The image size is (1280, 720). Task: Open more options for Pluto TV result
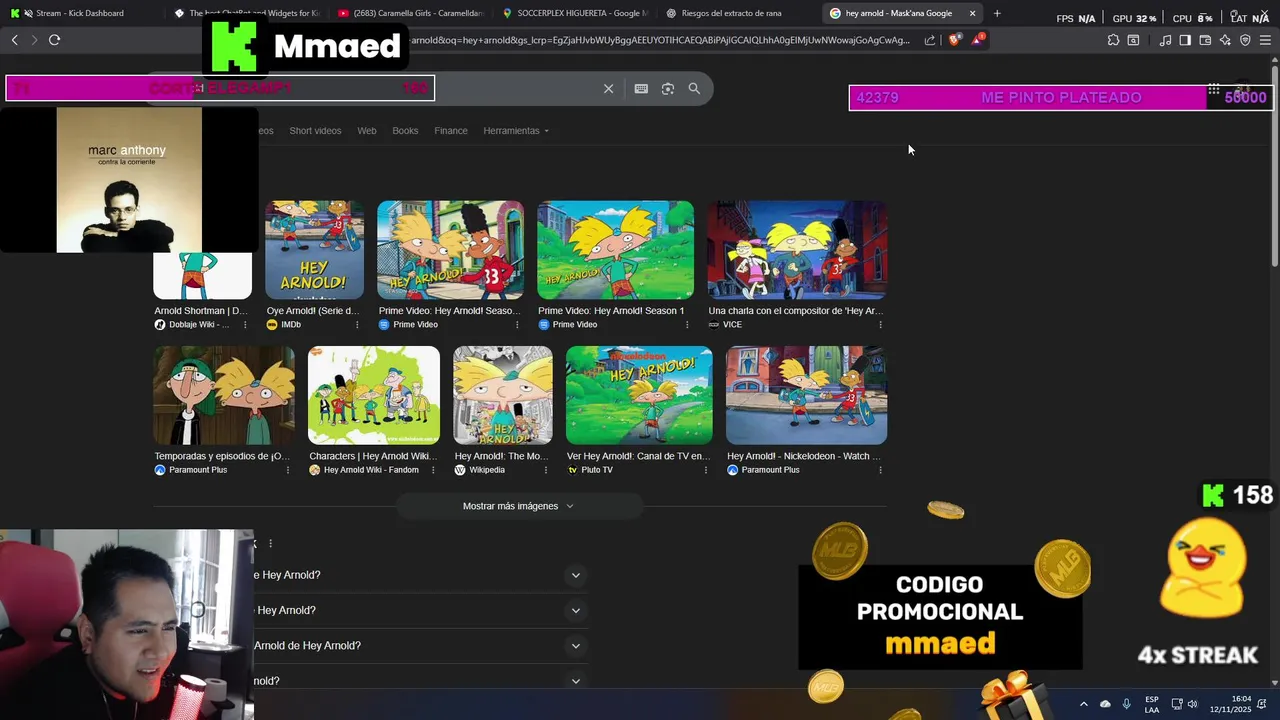[706, 470]
